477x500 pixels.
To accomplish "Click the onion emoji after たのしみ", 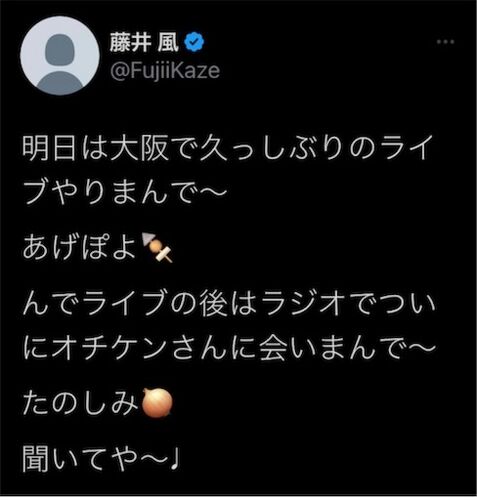I will [x=157, y=403].
